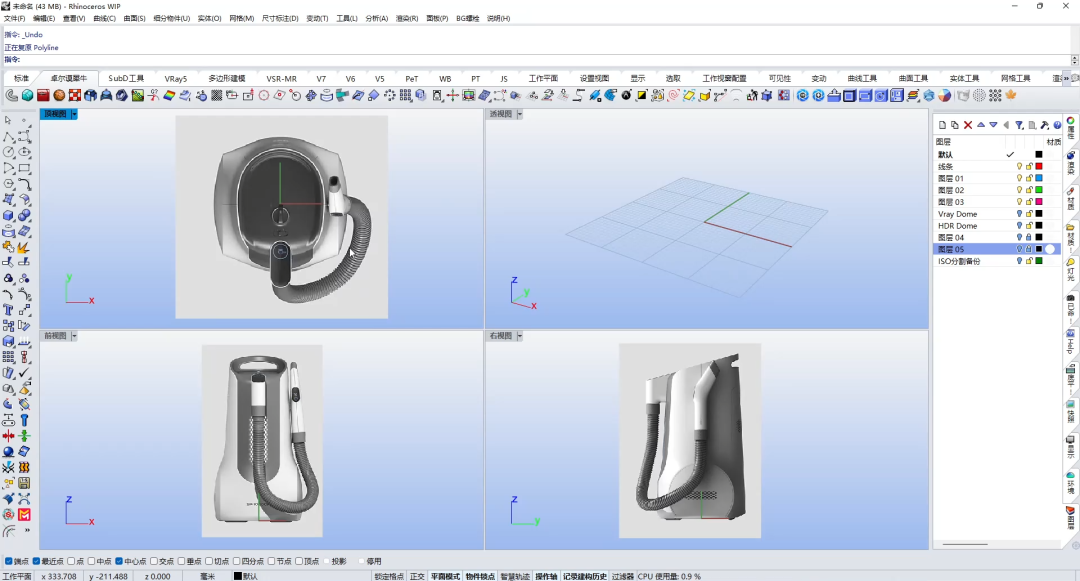Screen dimensions: 1080x581
Task: Click the orange maple leaf toolbar icon
Action: [x=1011, y=95]
